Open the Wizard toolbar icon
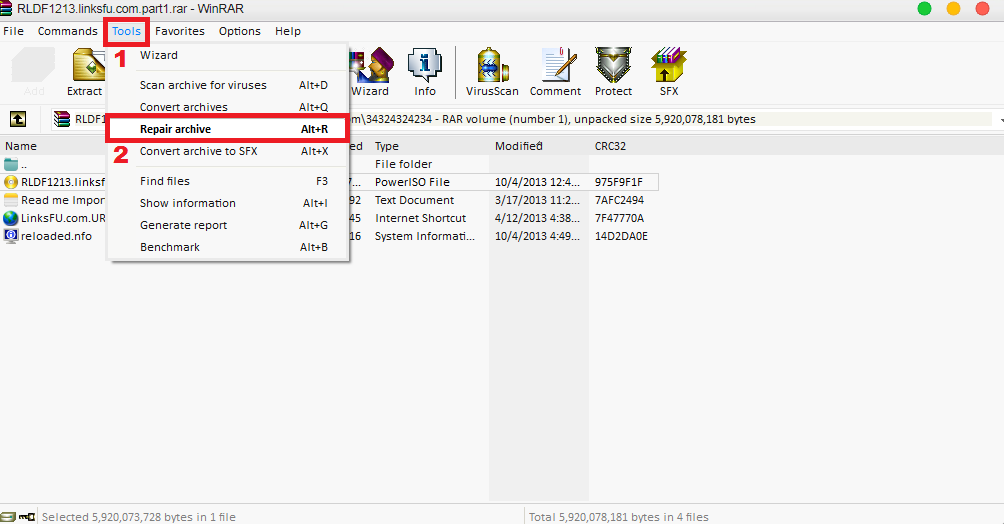The width and height of the screenshot is (1004, 524). pos(371,65)
